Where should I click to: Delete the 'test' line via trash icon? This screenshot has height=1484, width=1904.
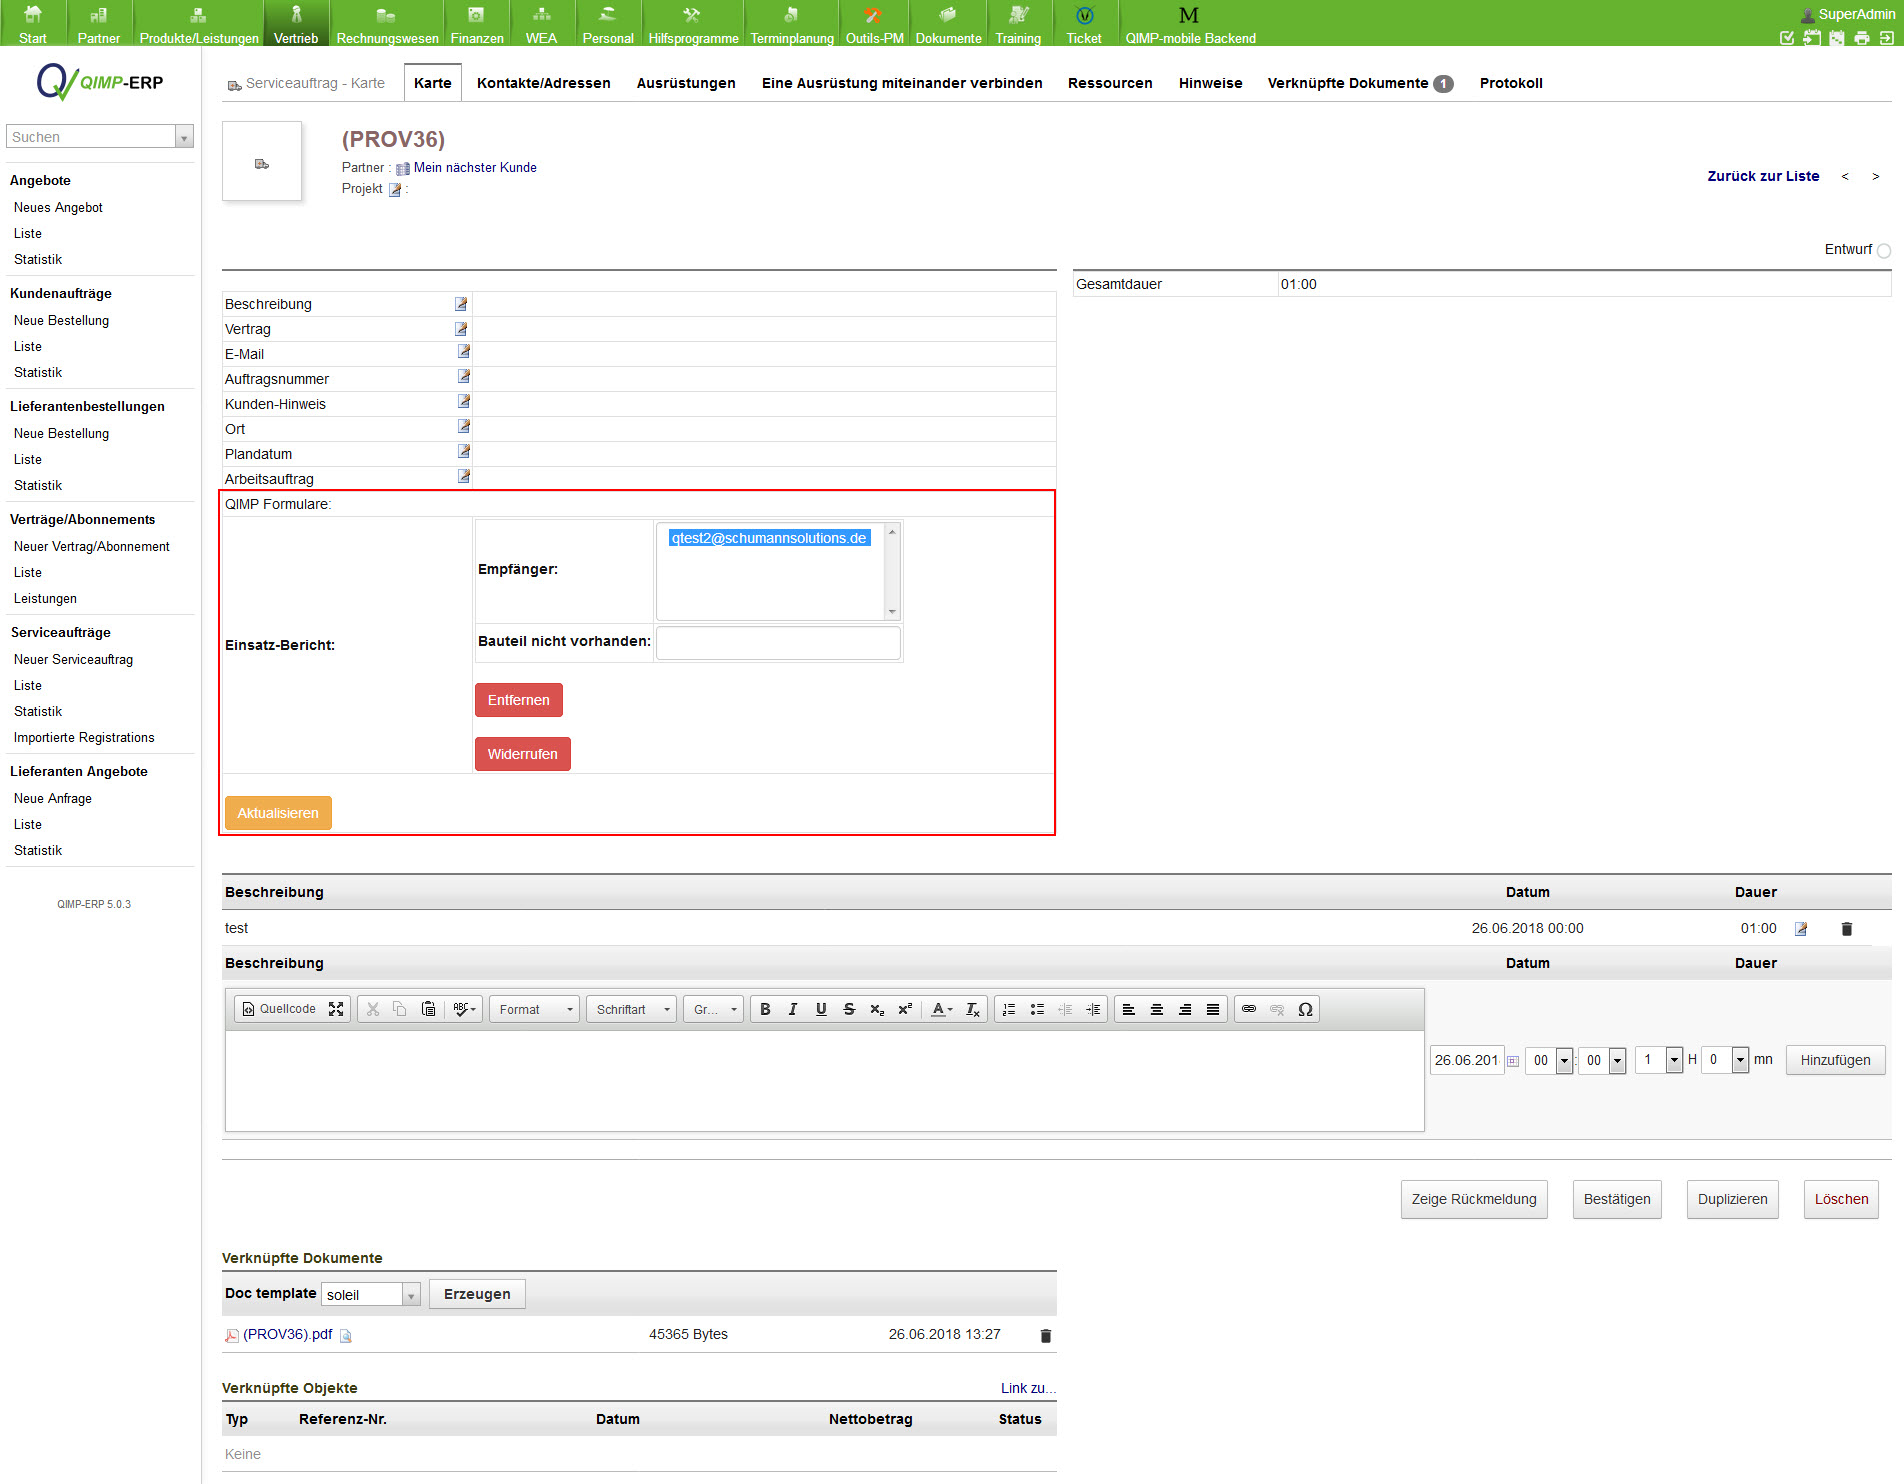[1847, 929]
